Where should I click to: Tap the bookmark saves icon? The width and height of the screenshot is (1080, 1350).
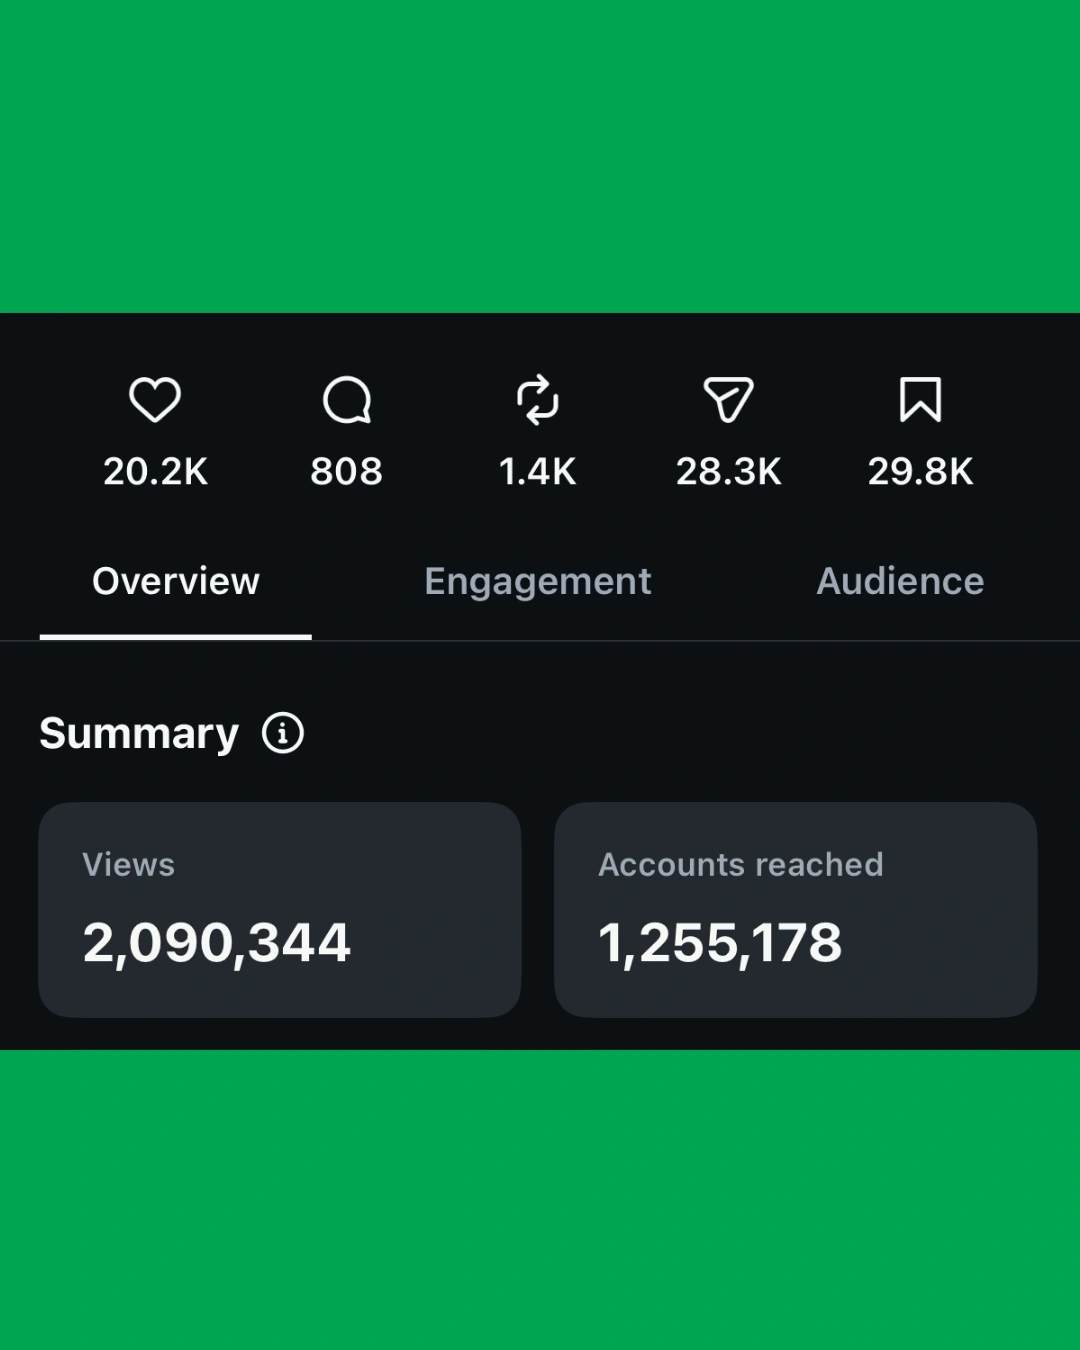[920, 400]
